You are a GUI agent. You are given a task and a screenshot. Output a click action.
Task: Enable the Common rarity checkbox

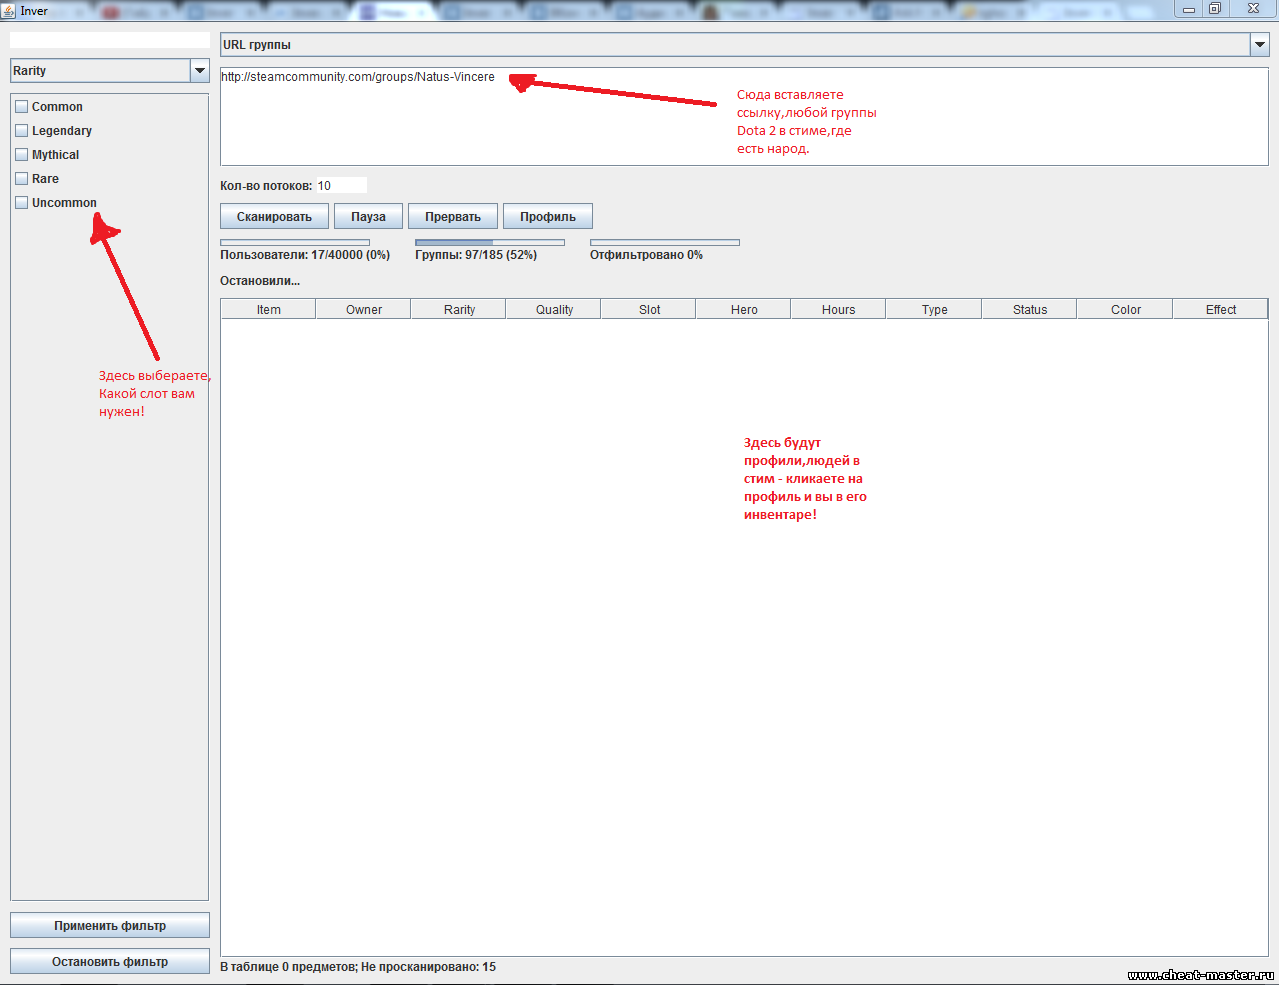[x=22, y=107]
